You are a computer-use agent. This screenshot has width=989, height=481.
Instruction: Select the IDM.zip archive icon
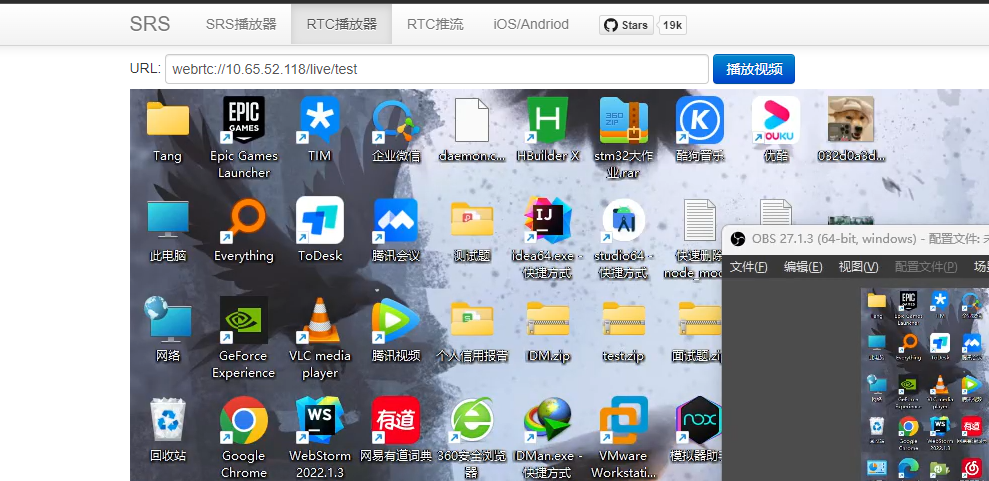click(547, 319)
